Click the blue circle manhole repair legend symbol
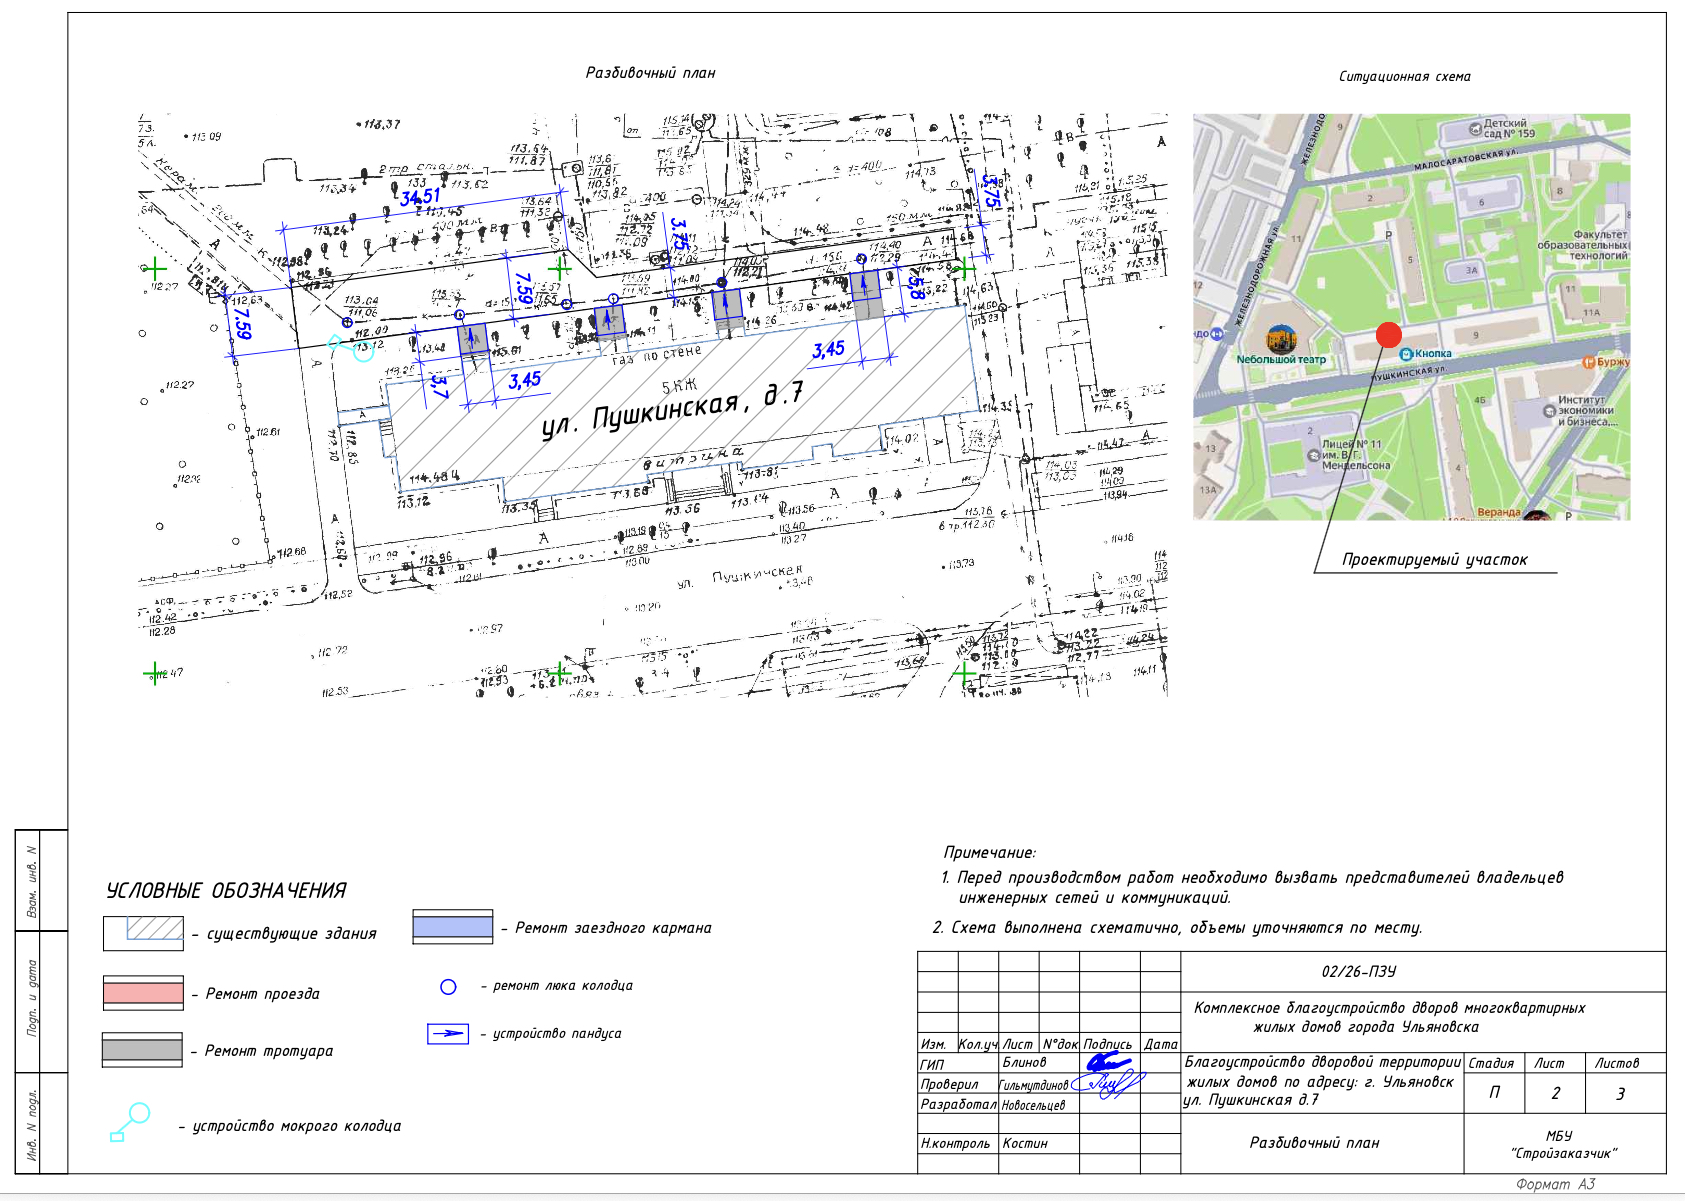Viewport: 1685px width, 1201px height. point(448,987)
